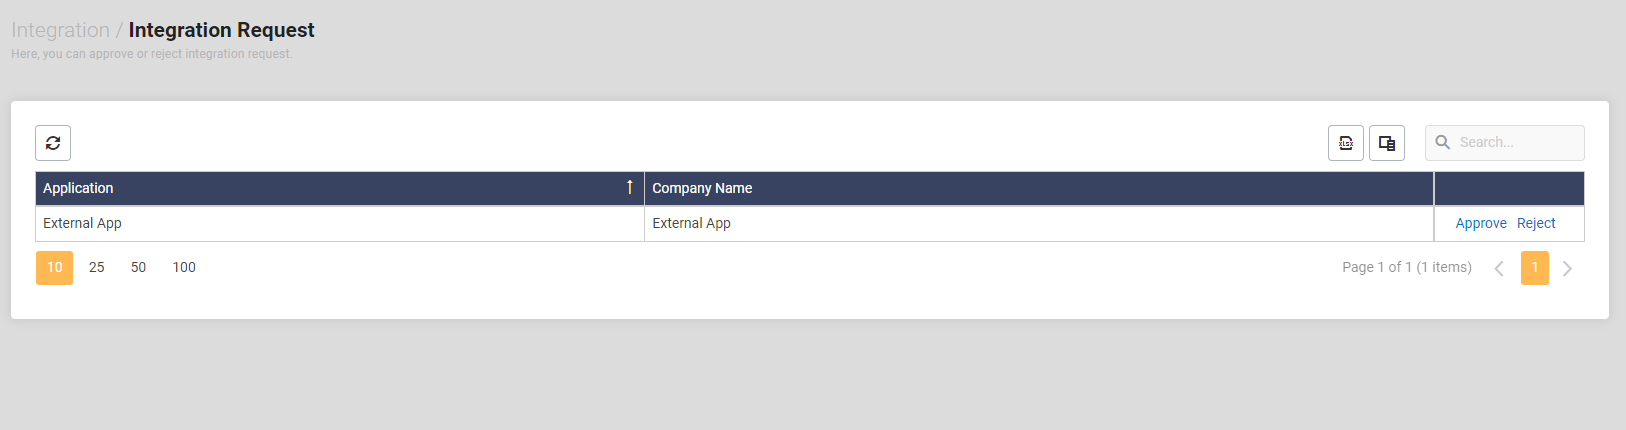
Task: Go to the previous page
Action: [1498, 268]
